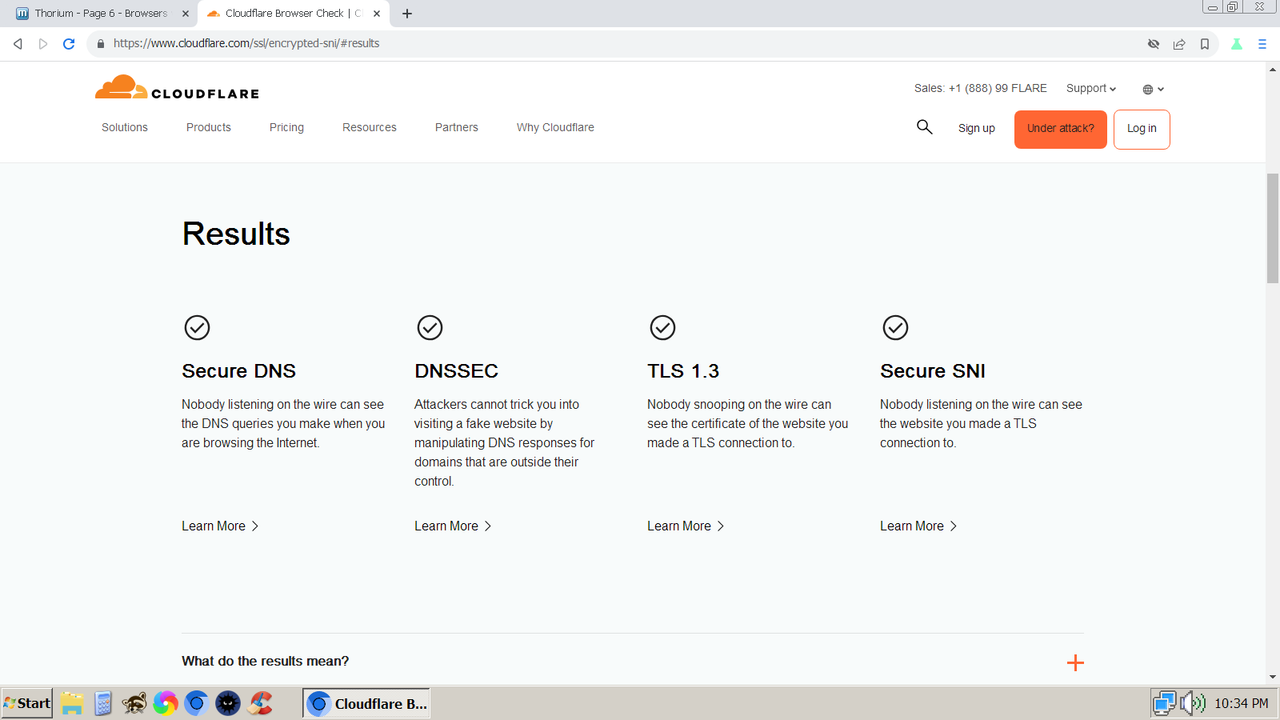Click the volume speaker tray icon
1280x720 pixels.
pyautogui.click(x=1192, y=703)
